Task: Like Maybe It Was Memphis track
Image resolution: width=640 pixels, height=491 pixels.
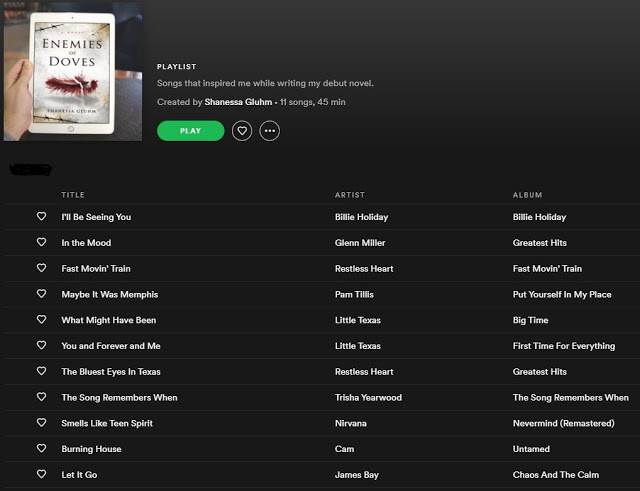Action: [41, 294]
